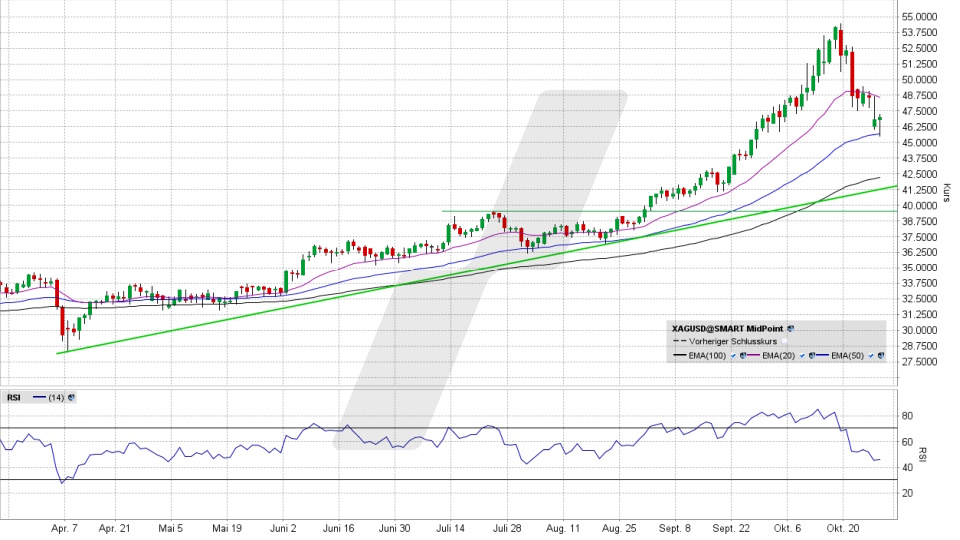Toggle off the EMA(50) checkbox
Viewport: 960px width, 540px height.
(870, 356)
